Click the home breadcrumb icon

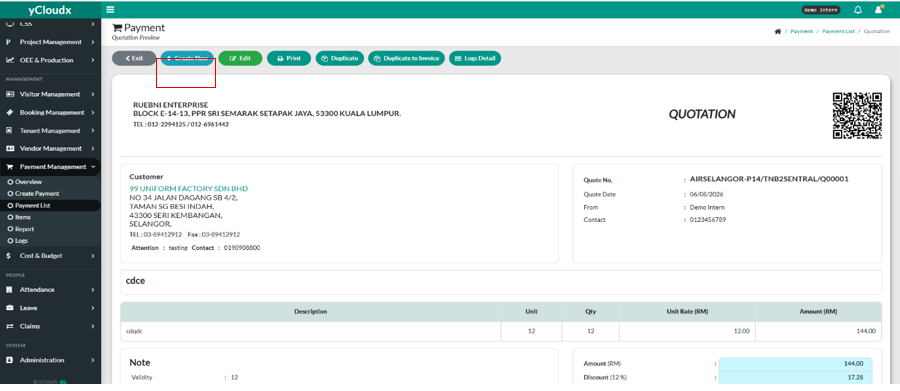pos(778,32)
